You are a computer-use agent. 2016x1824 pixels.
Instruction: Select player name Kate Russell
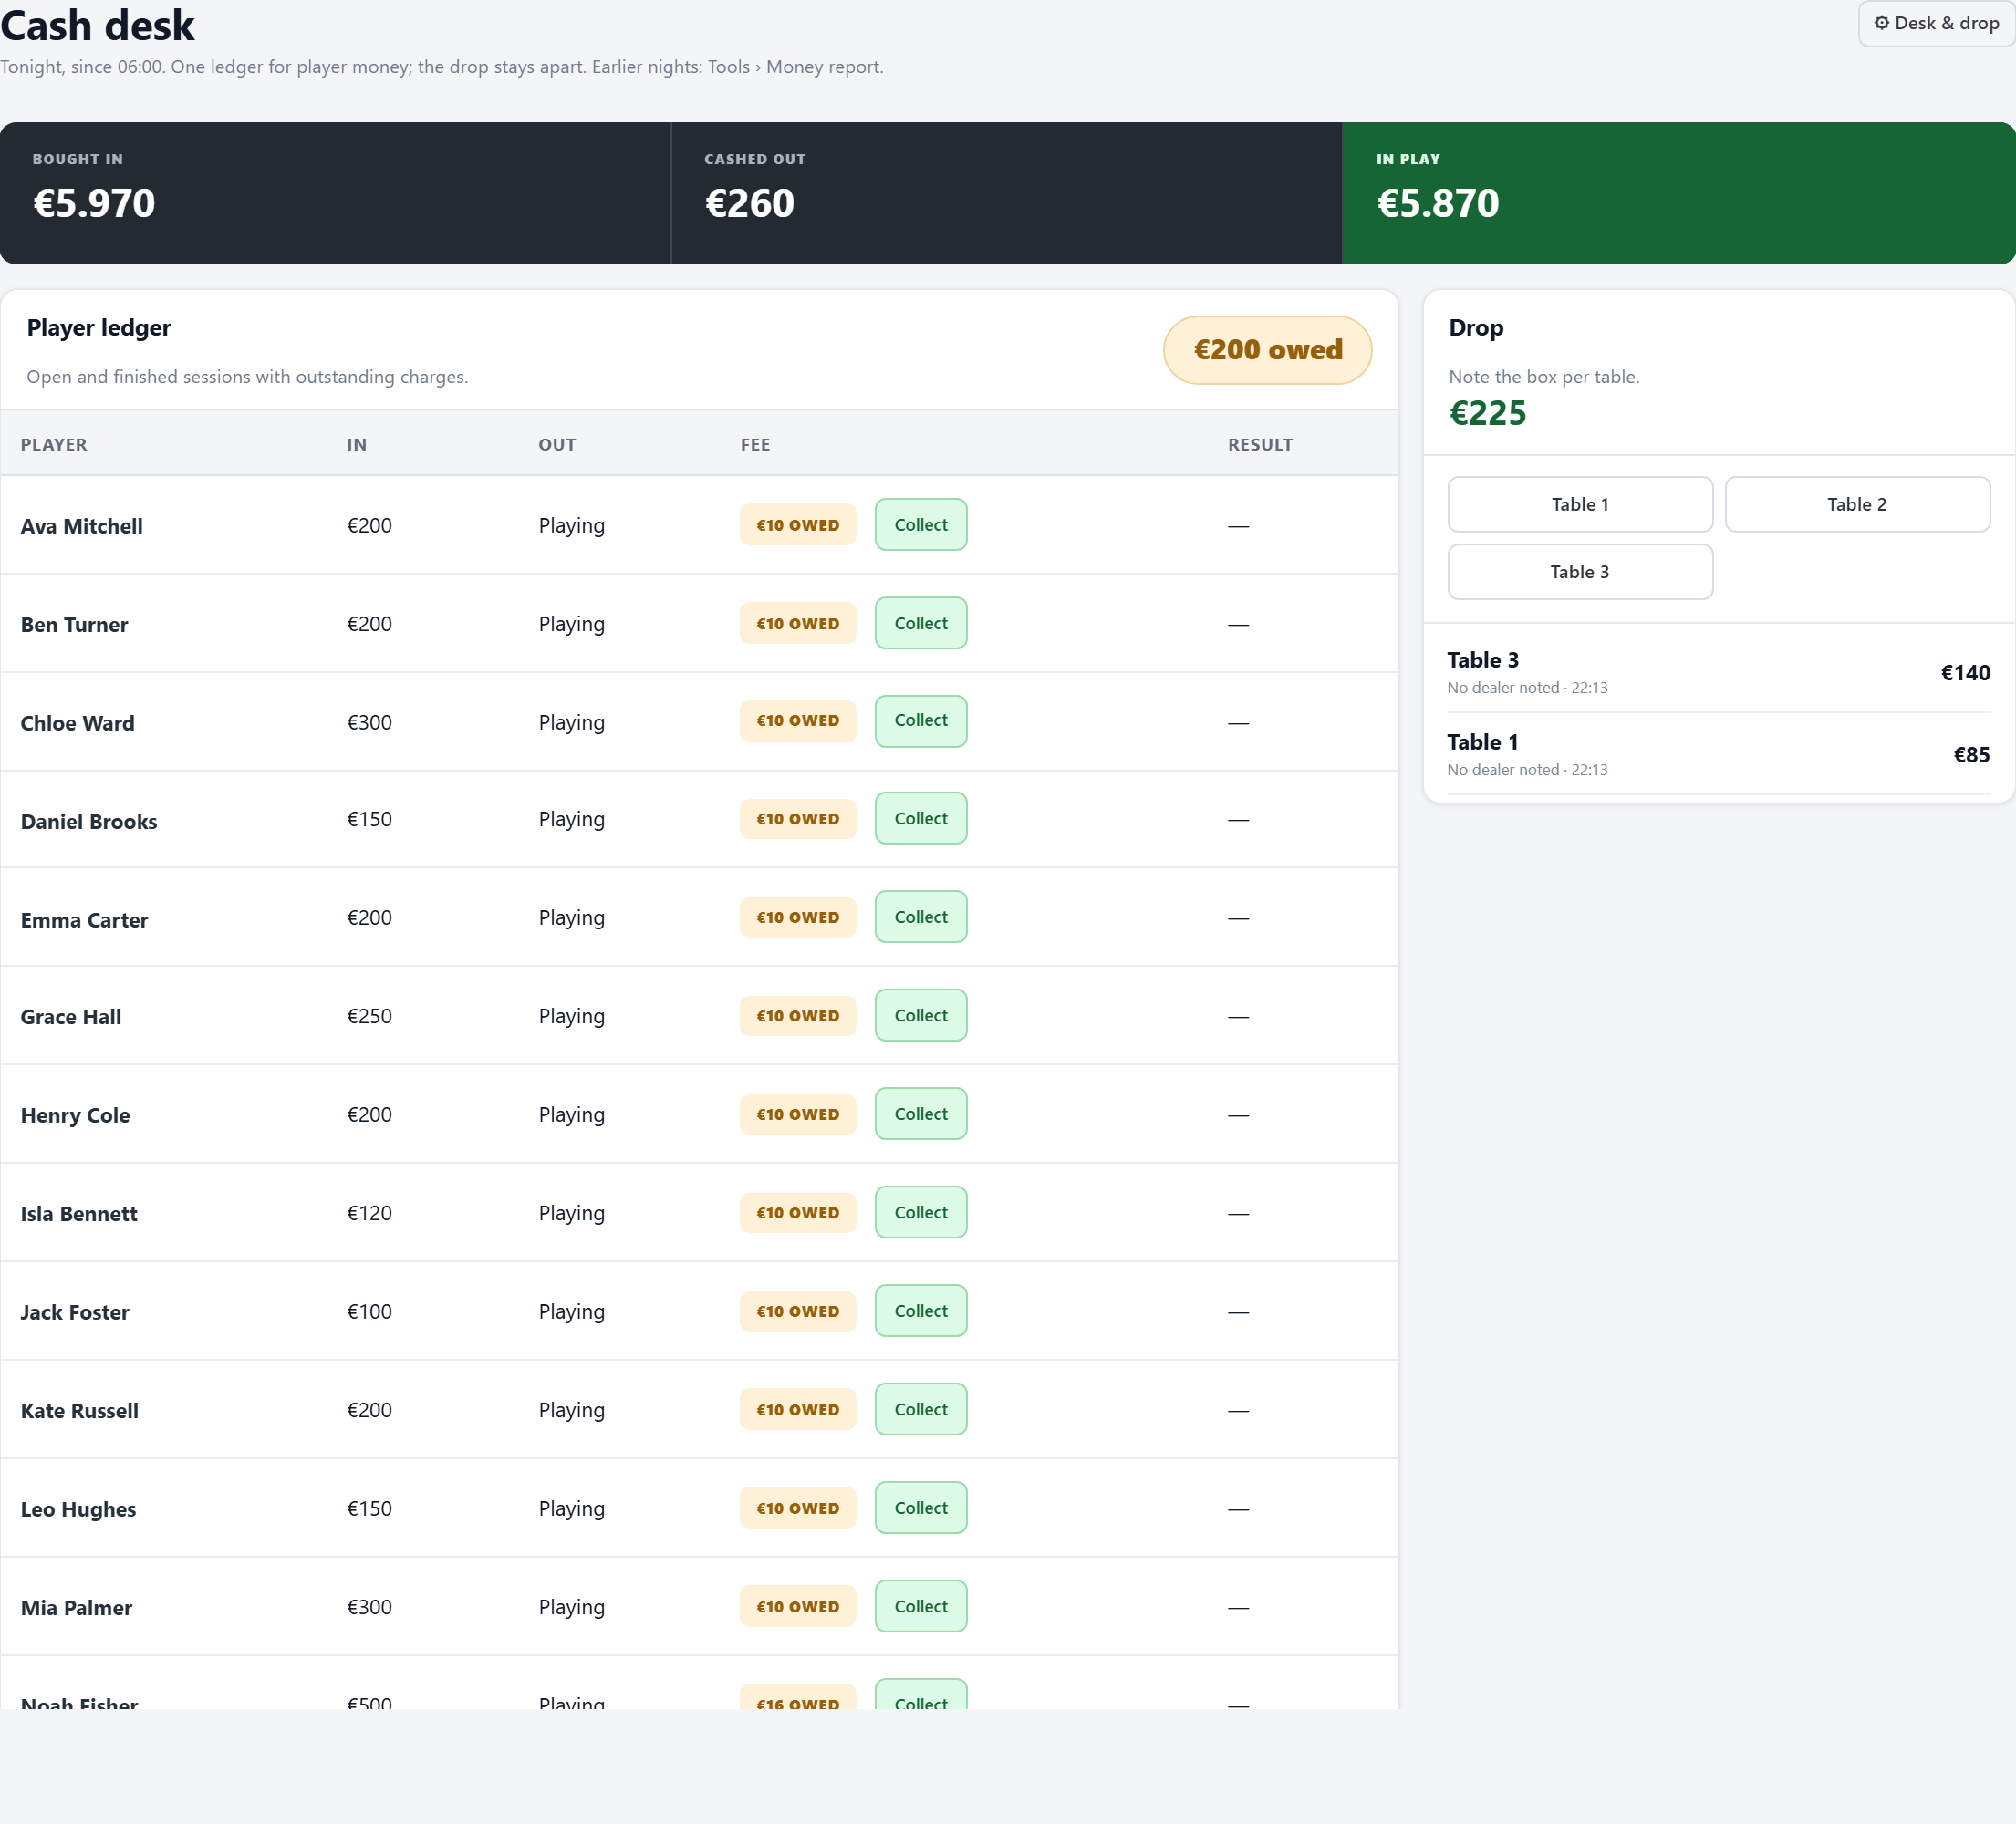point(79,1411)
